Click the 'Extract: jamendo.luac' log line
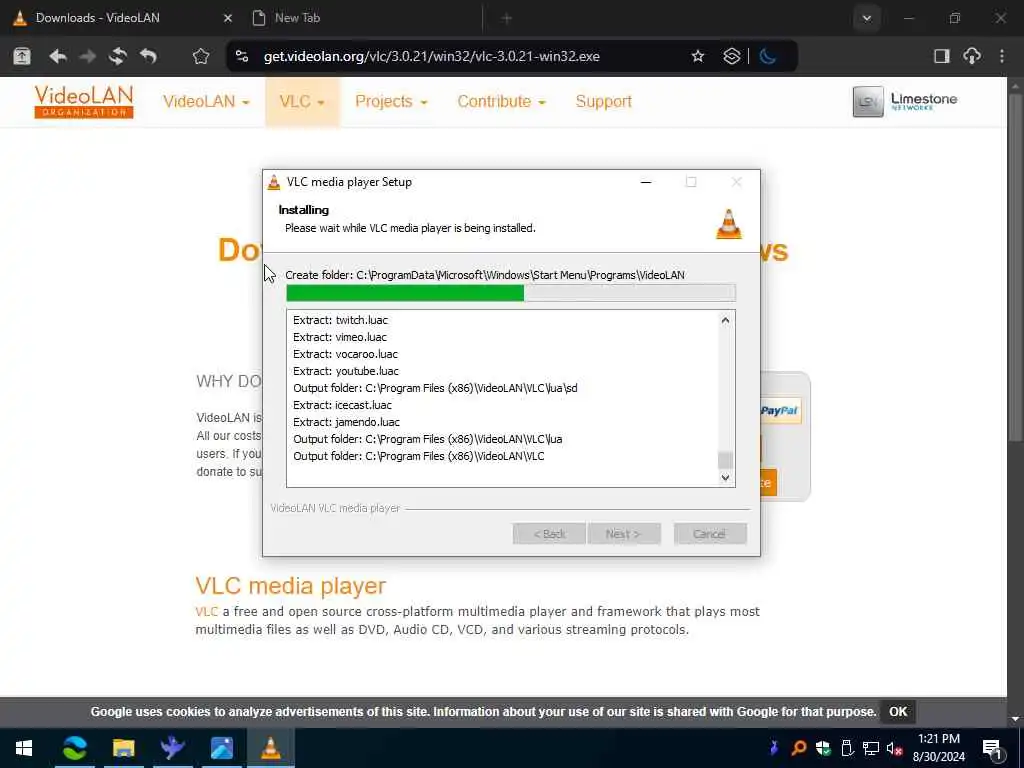The height and width of the screenshot is (768, 1024). click(346, 422)
